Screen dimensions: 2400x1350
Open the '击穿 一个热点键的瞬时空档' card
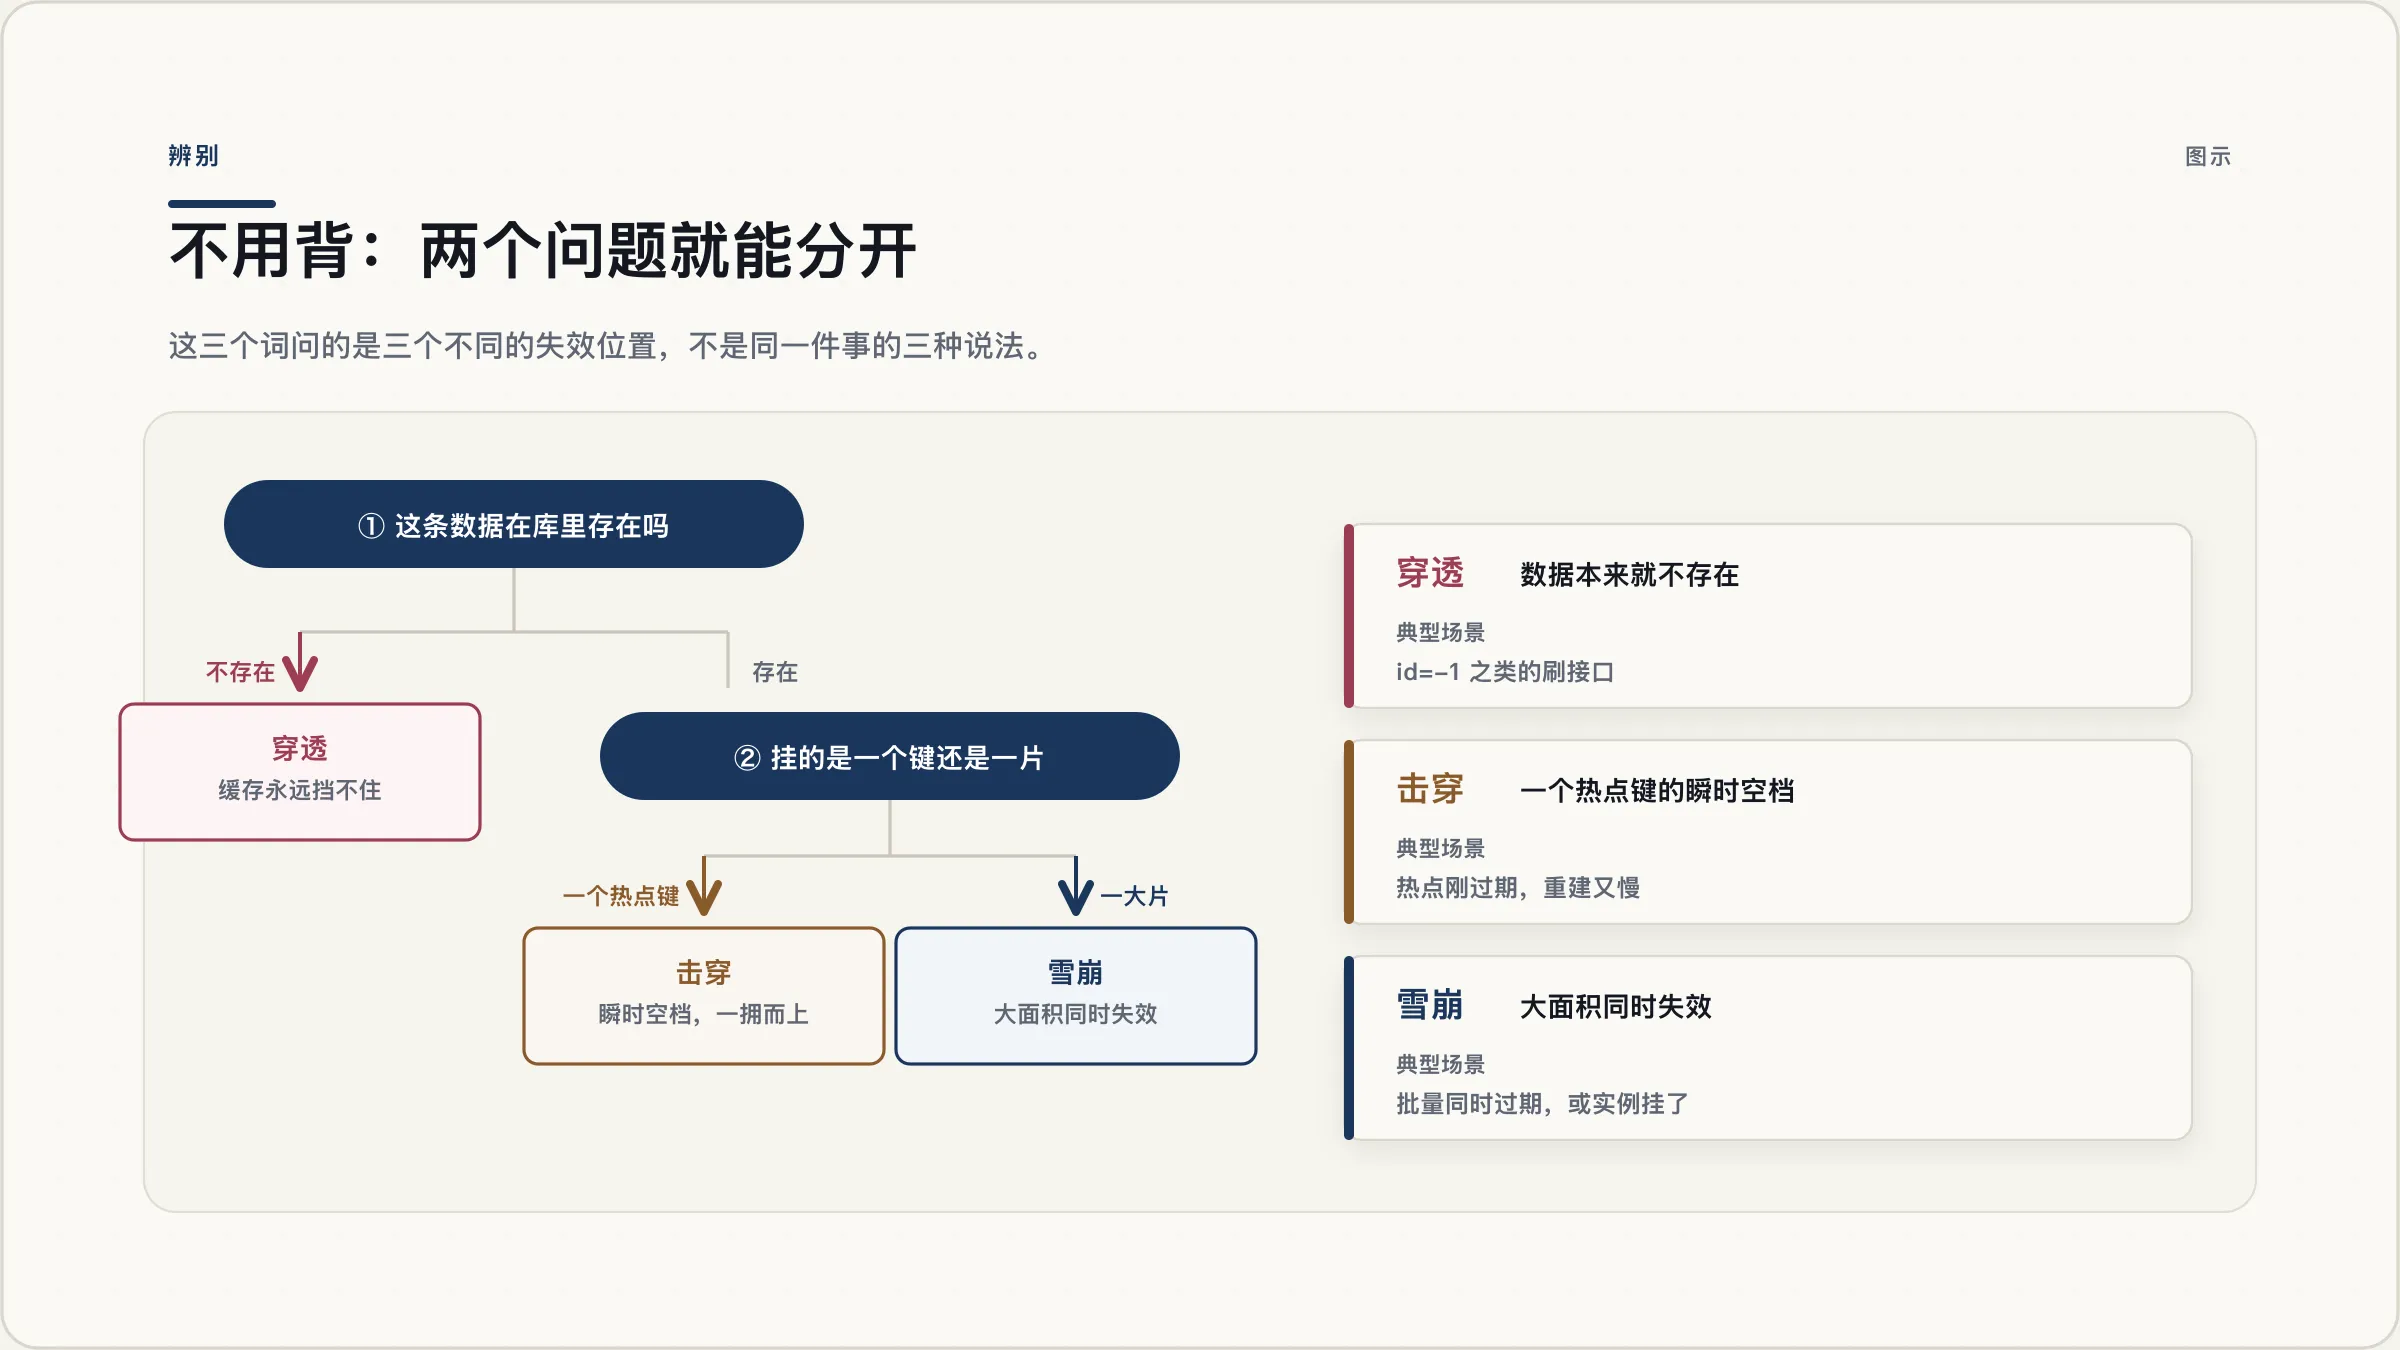[1768, 832]
